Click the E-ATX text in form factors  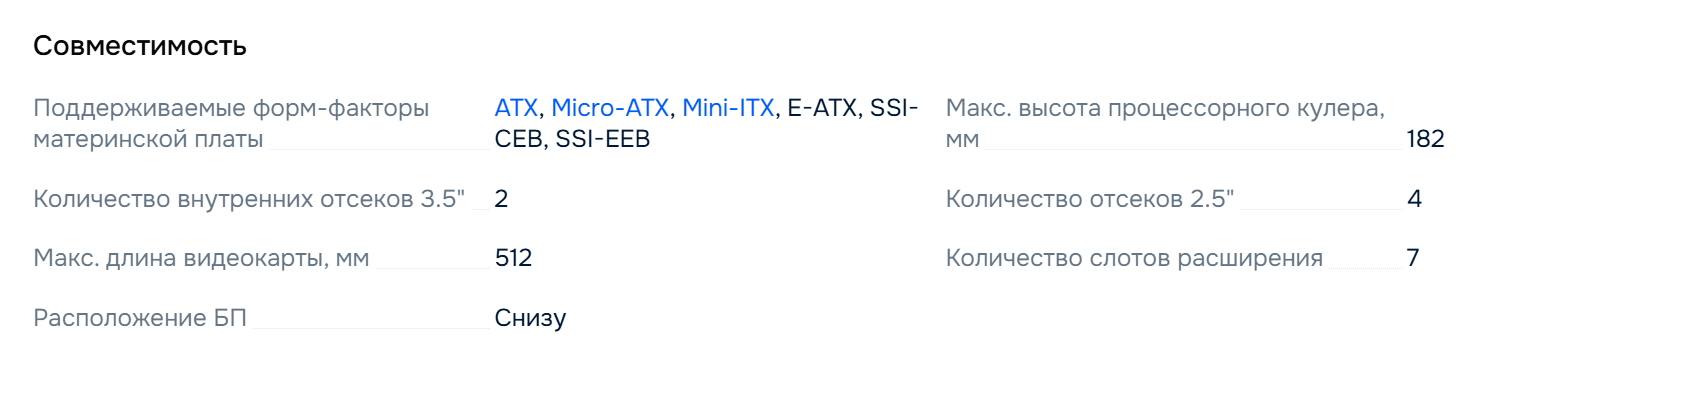pyautogui.click(x=822, y=108)
